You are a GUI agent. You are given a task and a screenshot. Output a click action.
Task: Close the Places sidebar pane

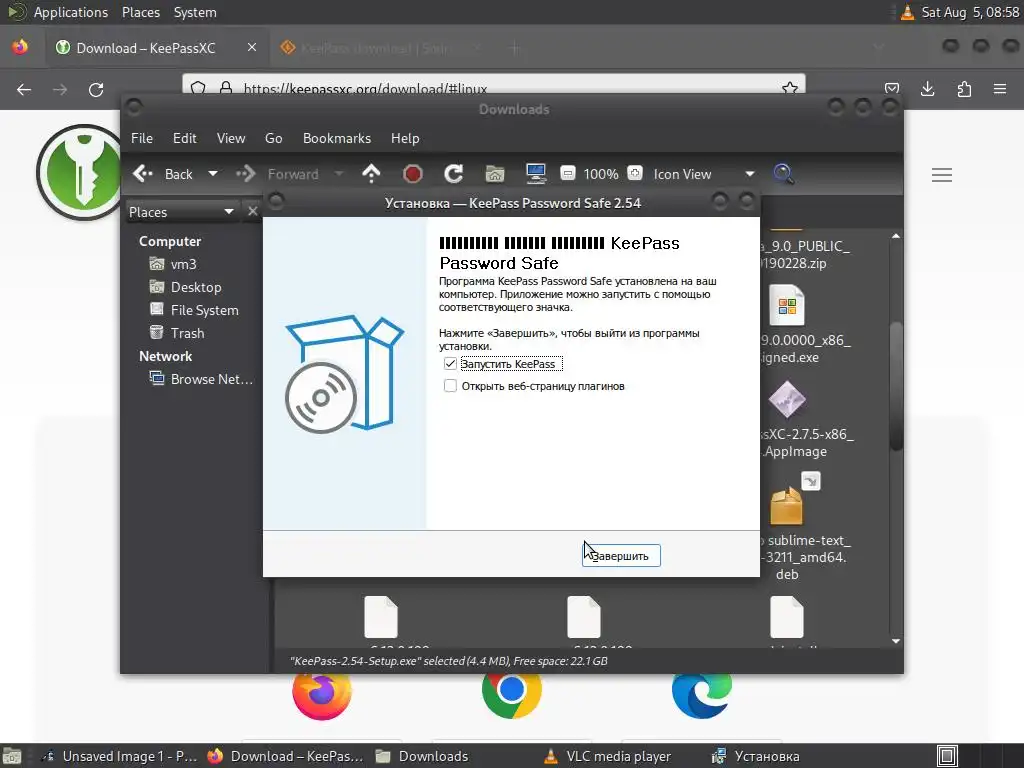253,212
